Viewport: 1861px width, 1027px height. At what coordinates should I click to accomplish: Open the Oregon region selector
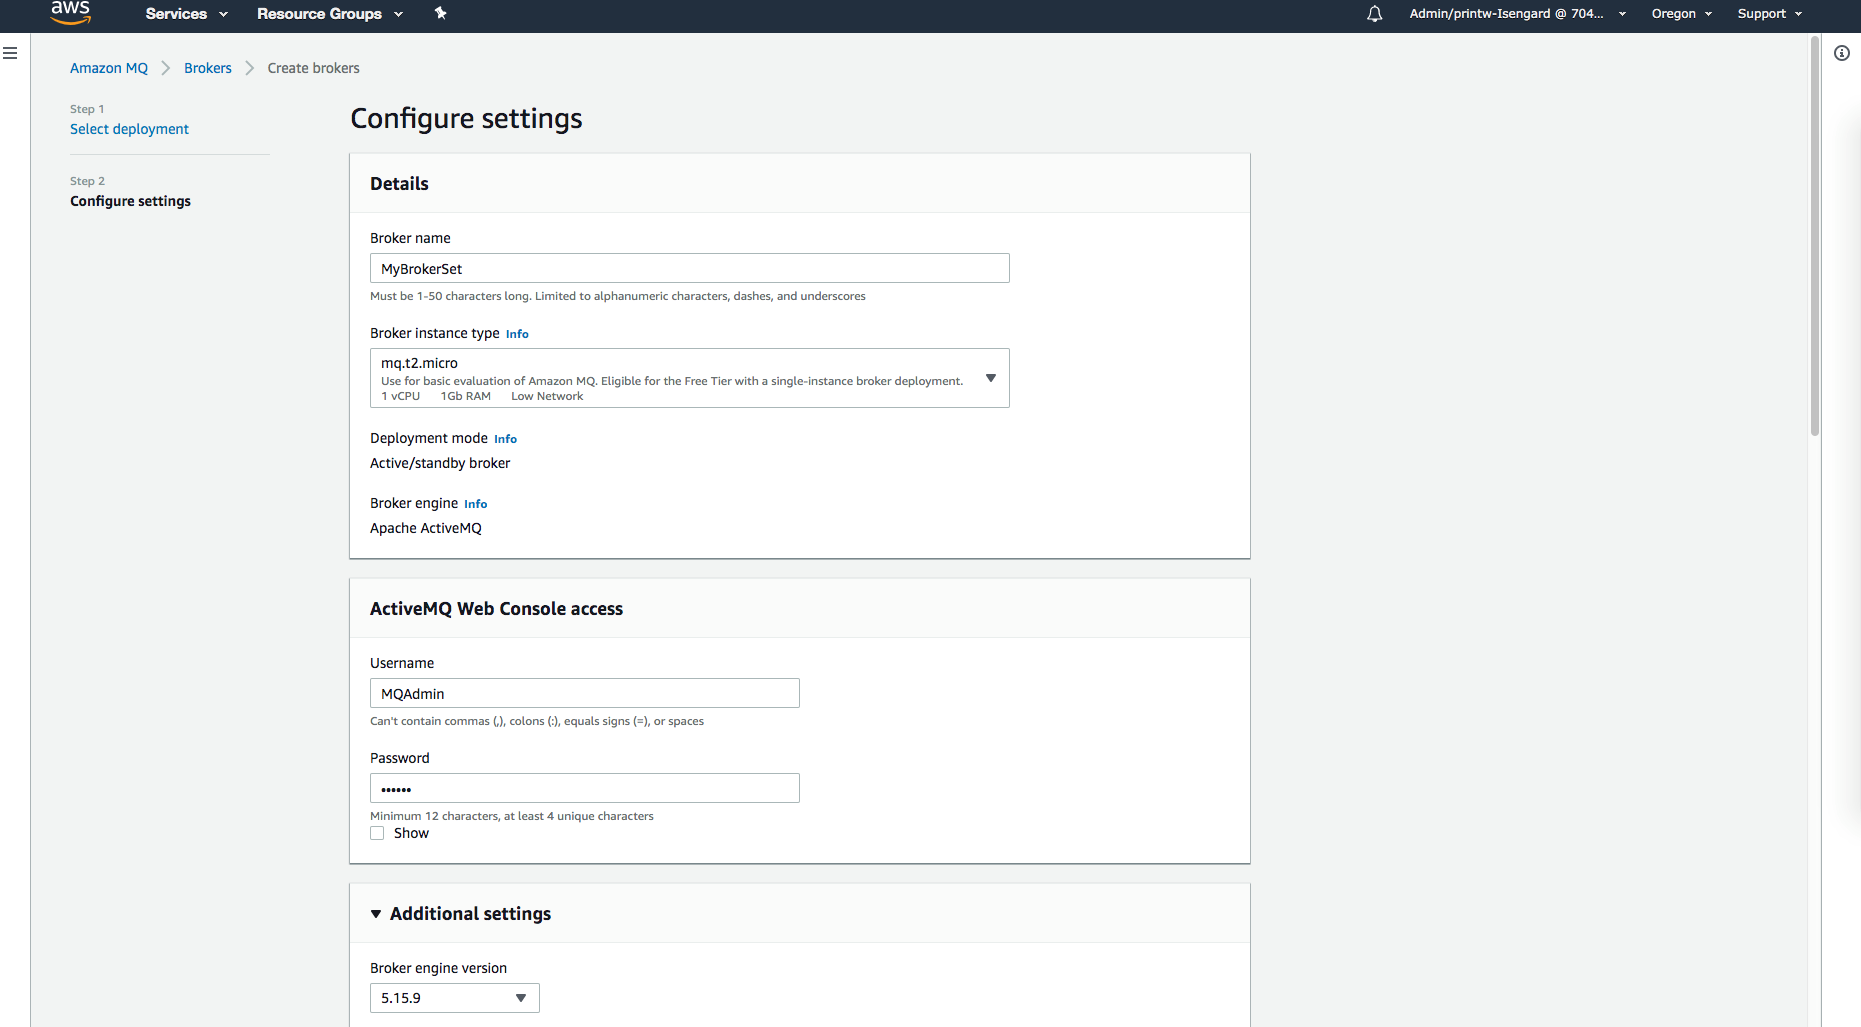1681,14
